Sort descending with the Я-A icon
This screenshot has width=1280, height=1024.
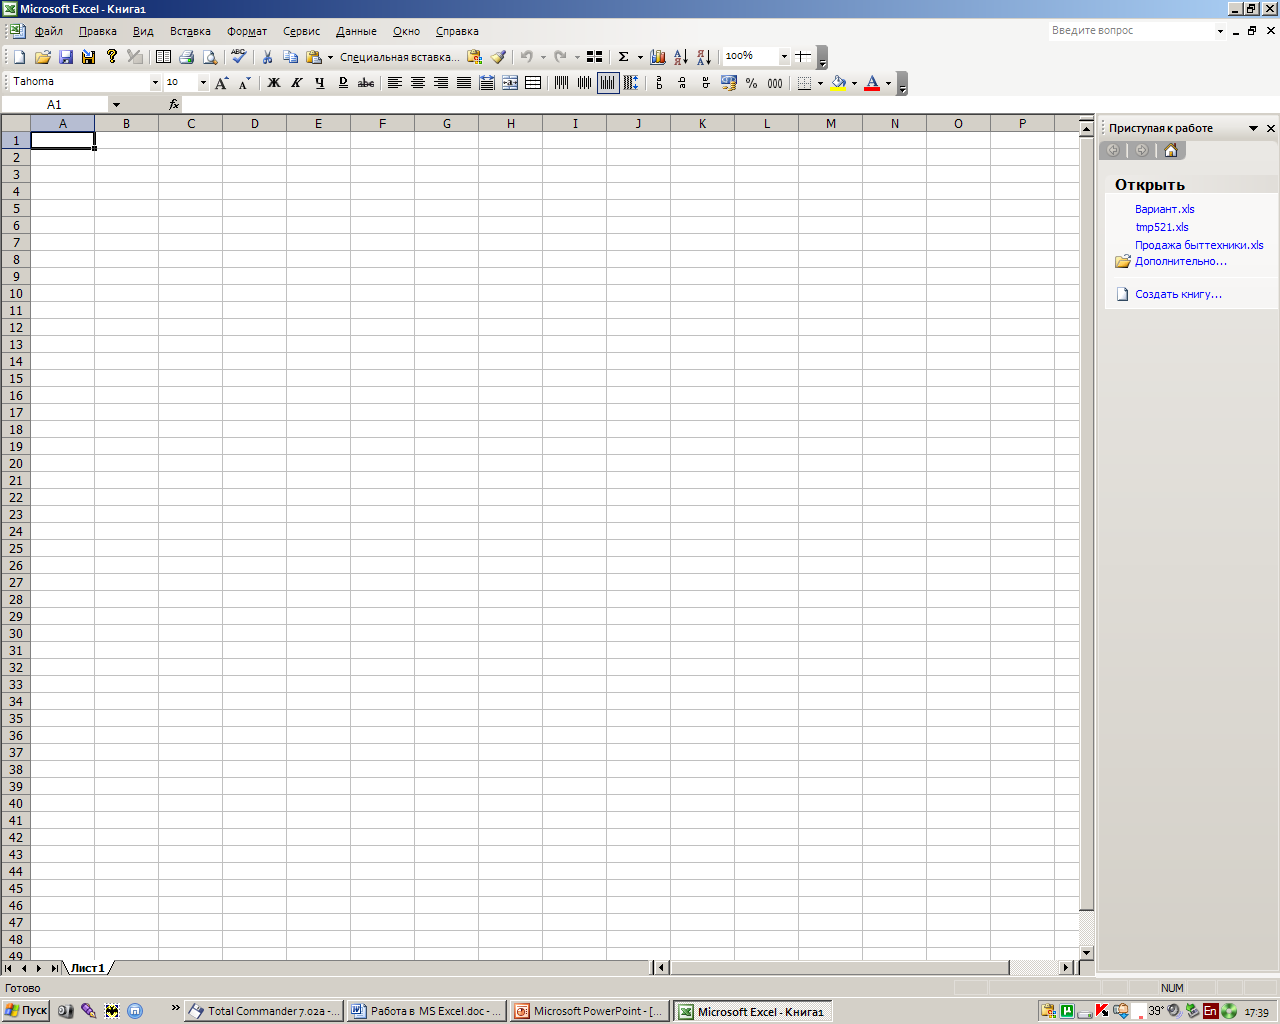[x=704, y=57]
